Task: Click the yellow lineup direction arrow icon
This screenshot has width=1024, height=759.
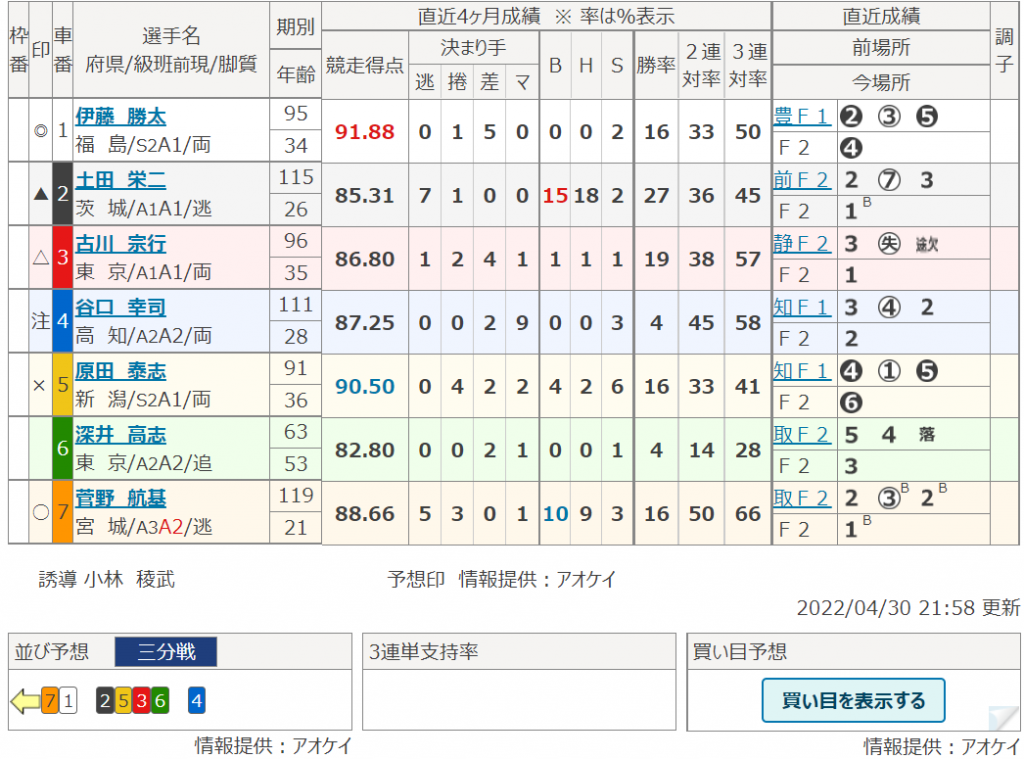Action: [25, 701]
